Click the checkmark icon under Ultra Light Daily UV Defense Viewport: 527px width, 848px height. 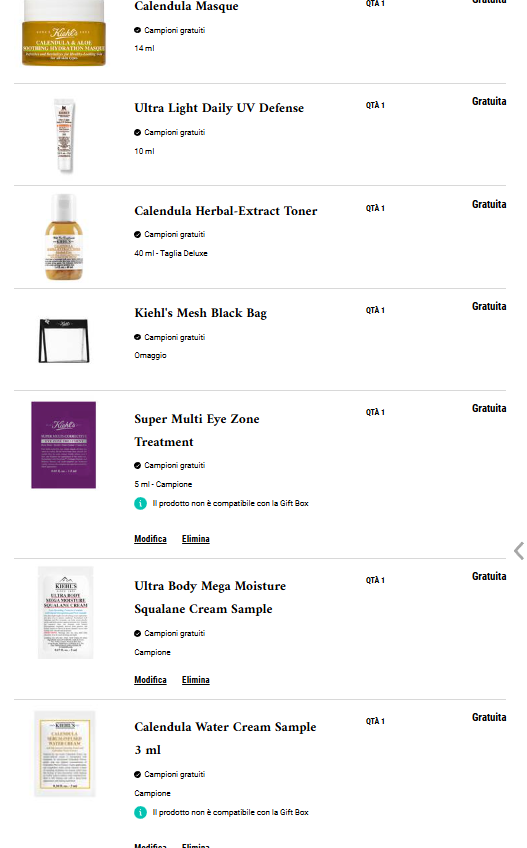[x=137, y=132]
